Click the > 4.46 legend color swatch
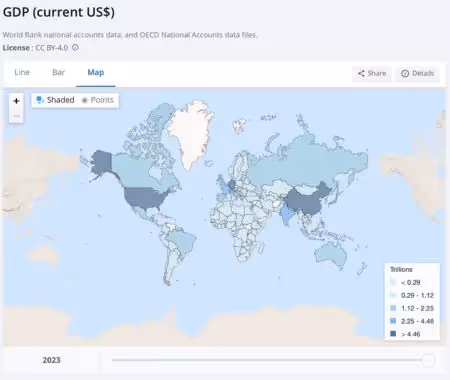The image size is (450, 380). 393,334
